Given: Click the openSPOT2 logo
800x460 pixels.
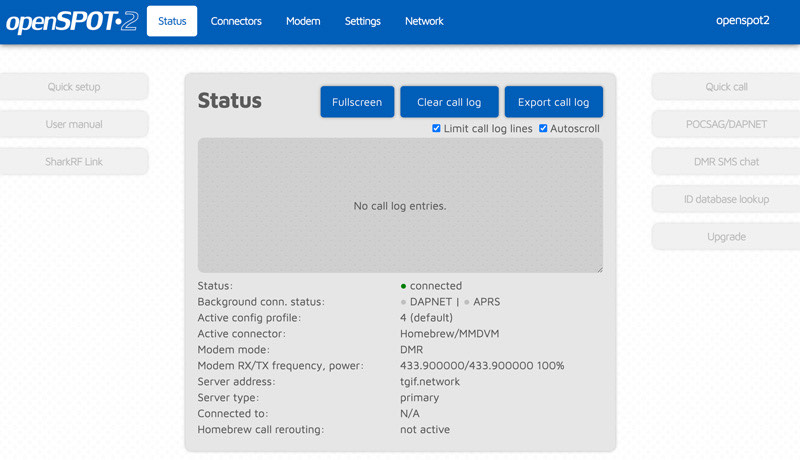Looking at the screenshot, I should tap(72, 22).
